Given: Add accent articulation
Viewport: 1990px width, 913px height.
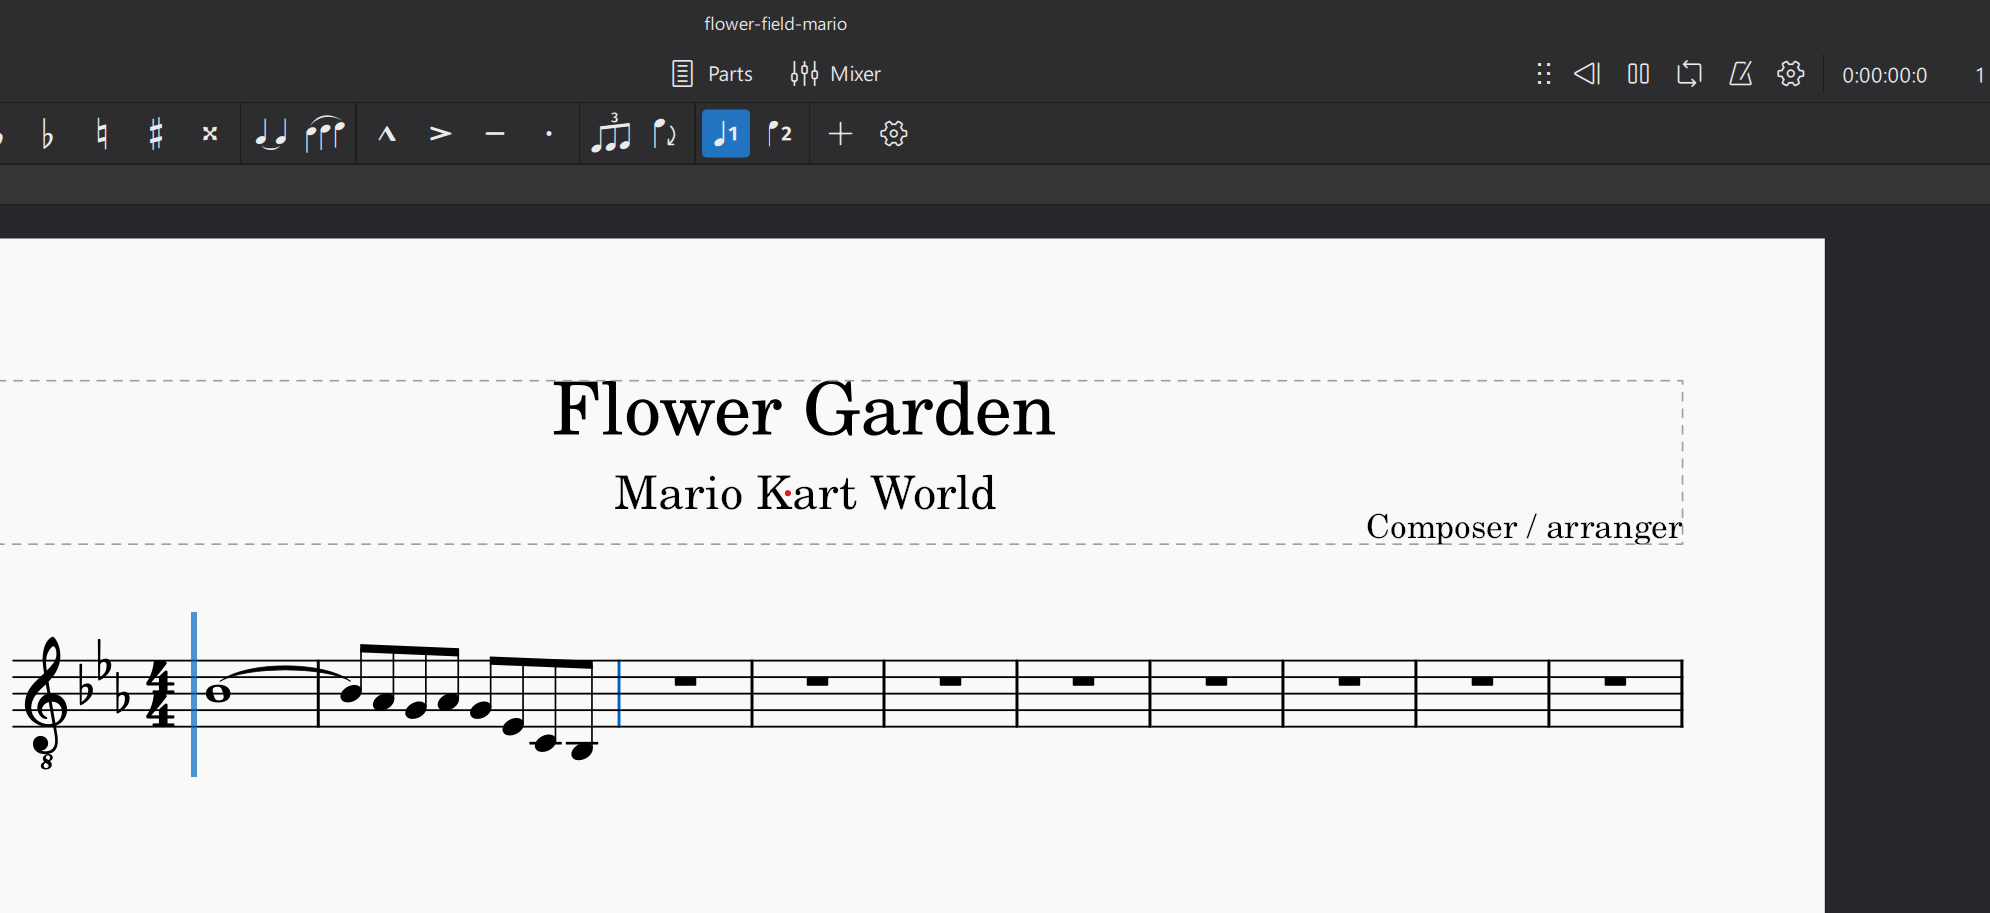Looking at the screenshot, I should tap(441, 133).
